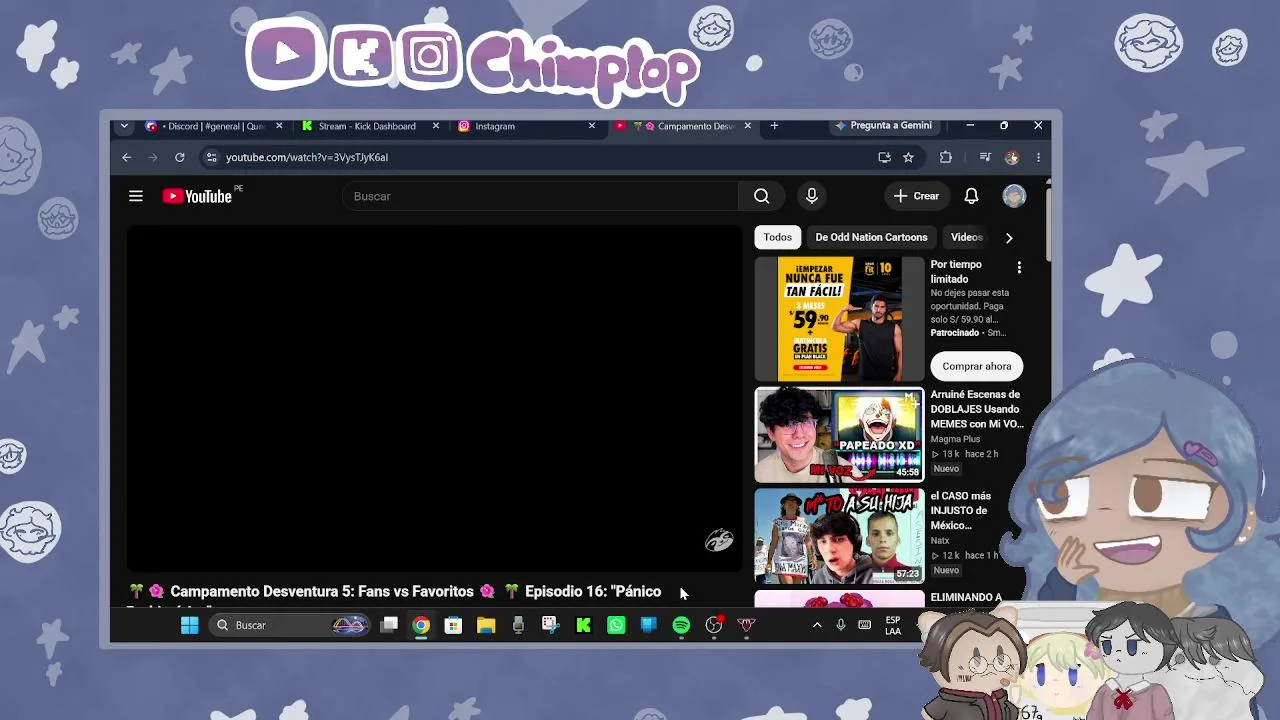This screenshot has width=1280, height=720.
Task: Open Chrome profile avatar in toolbar
Action: (x=1012, y=157)
